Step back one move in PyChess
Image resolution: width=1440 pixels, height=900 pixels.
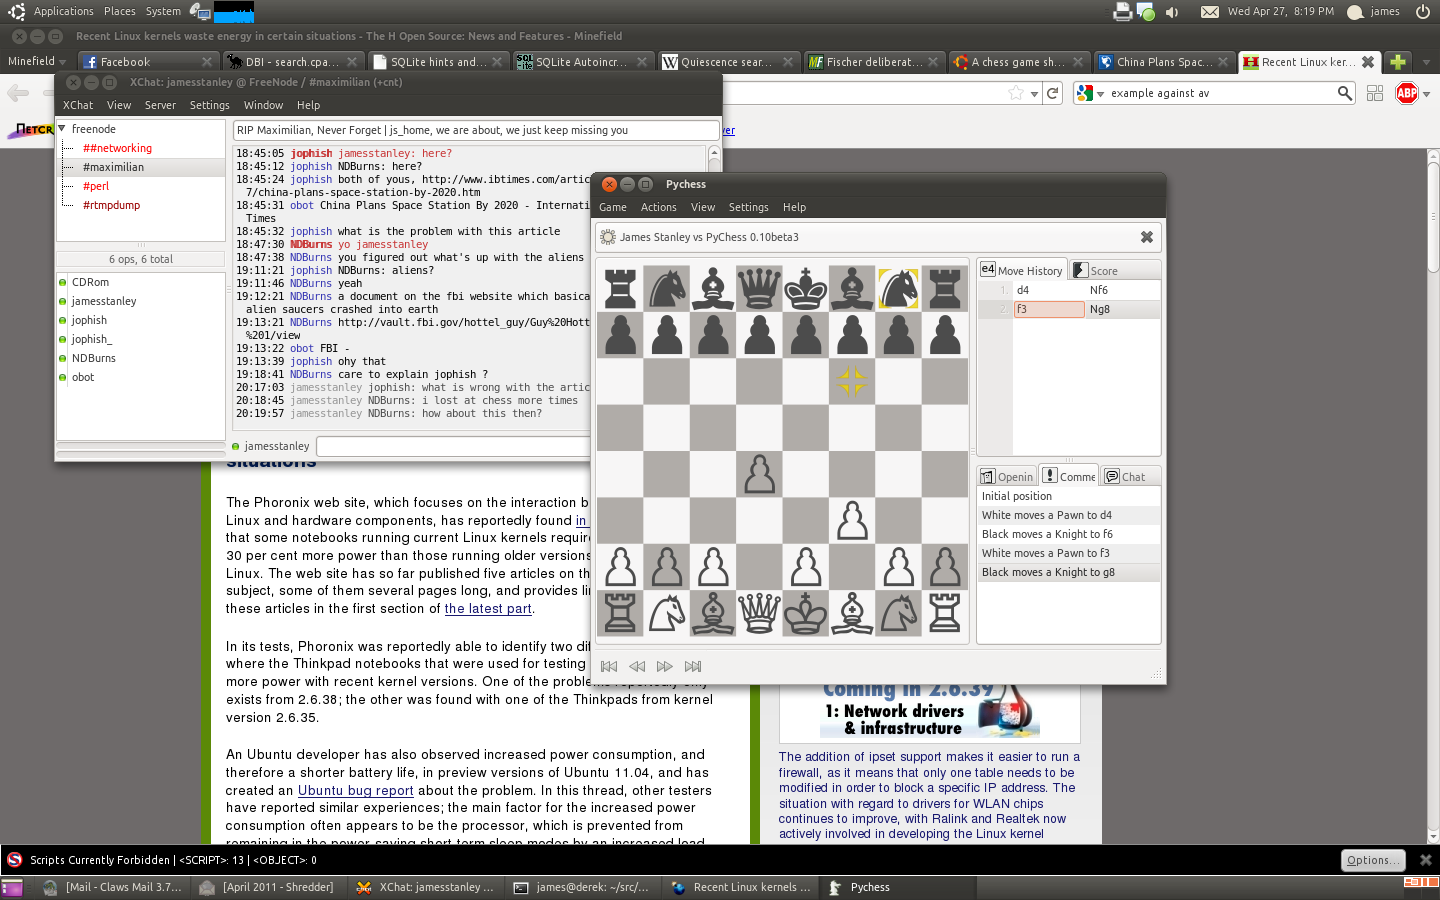coord(637,666)
